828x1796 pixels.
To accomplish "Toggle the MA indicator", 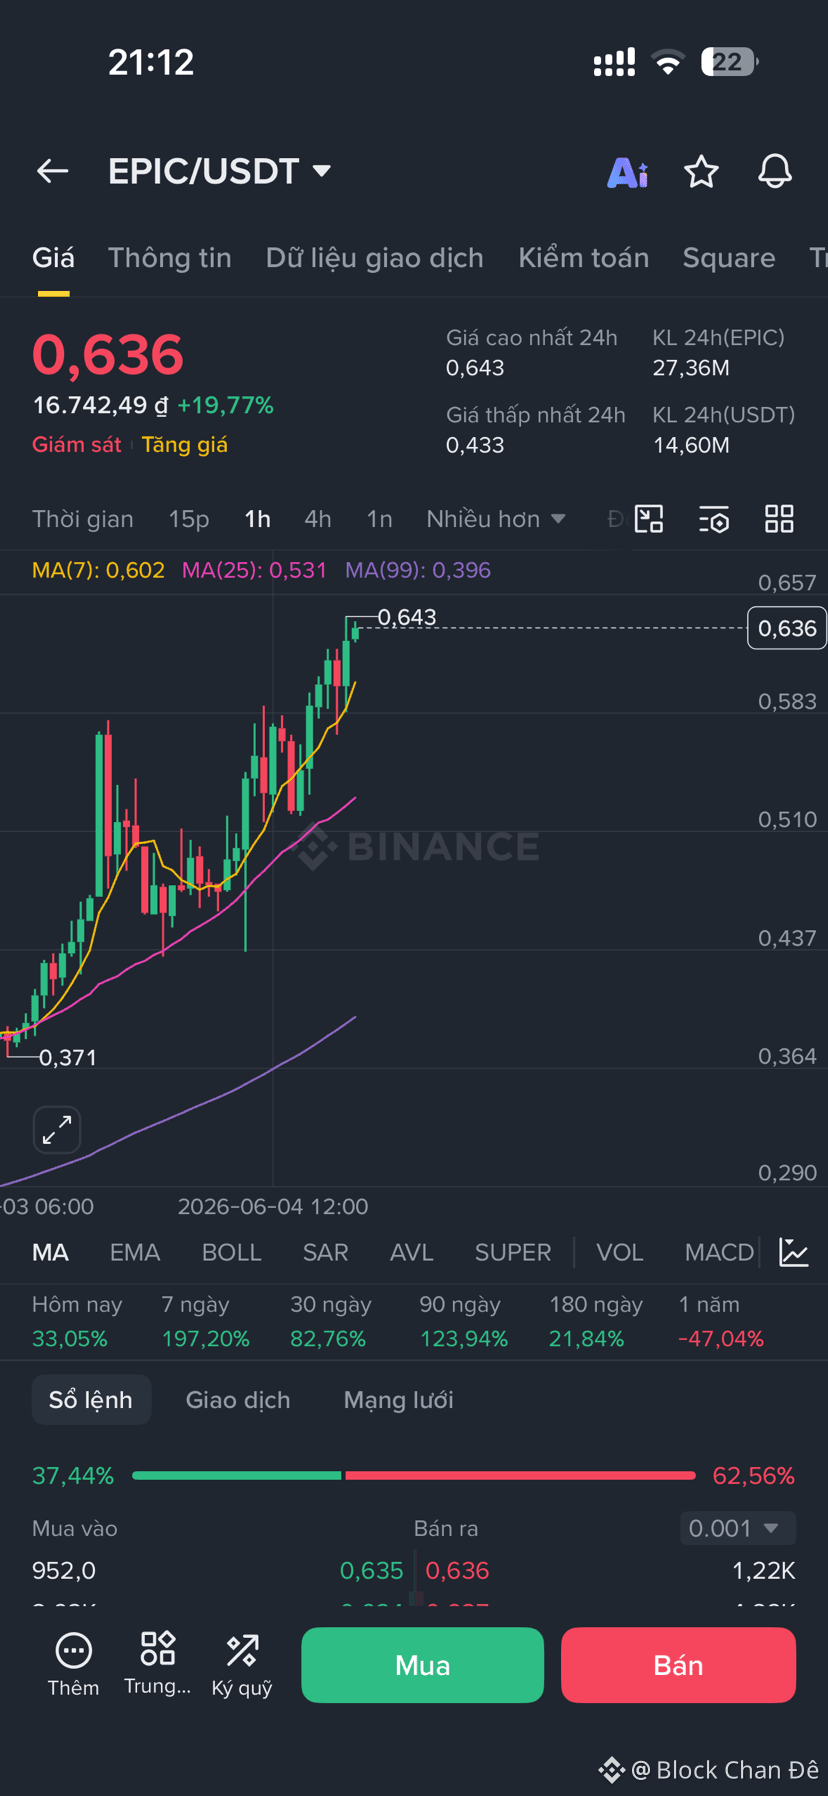I will [50, 1252].
